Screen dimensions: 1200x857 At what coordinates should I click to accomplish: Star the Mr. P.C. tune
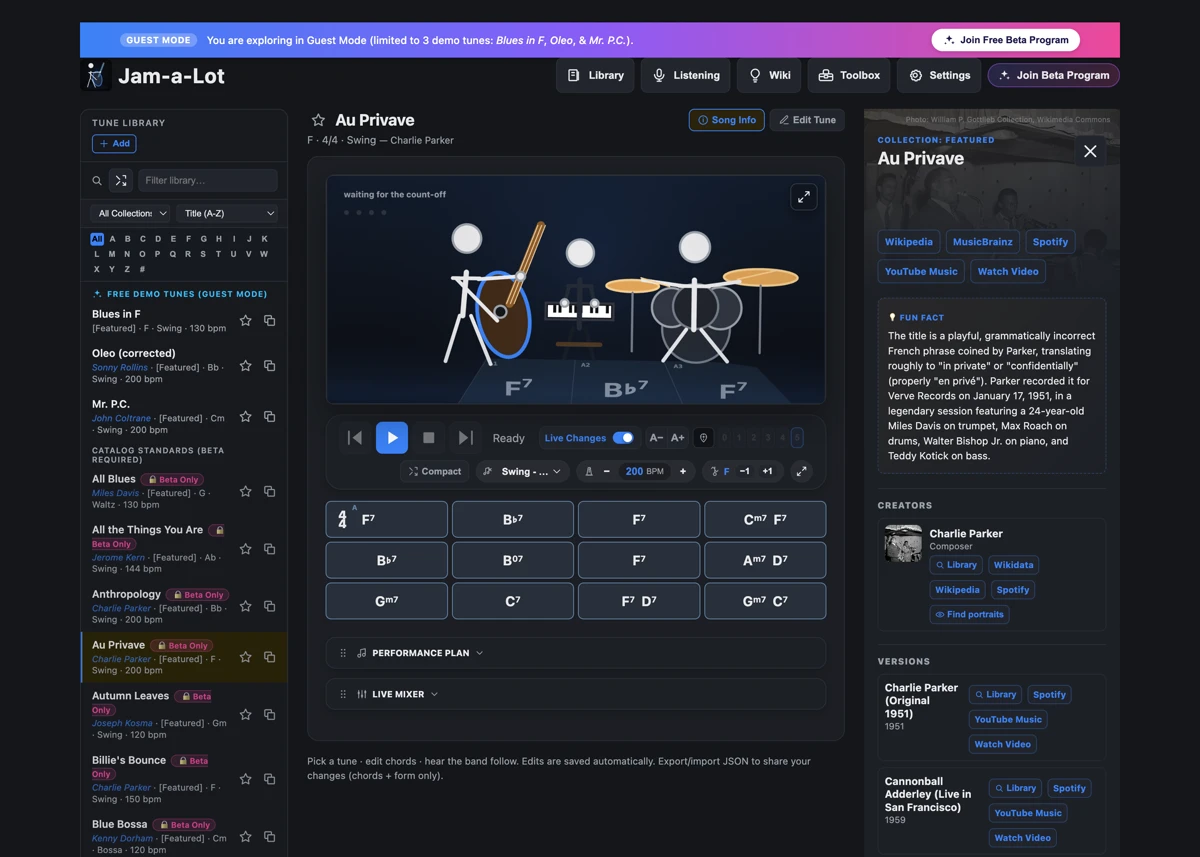point(246,417)
